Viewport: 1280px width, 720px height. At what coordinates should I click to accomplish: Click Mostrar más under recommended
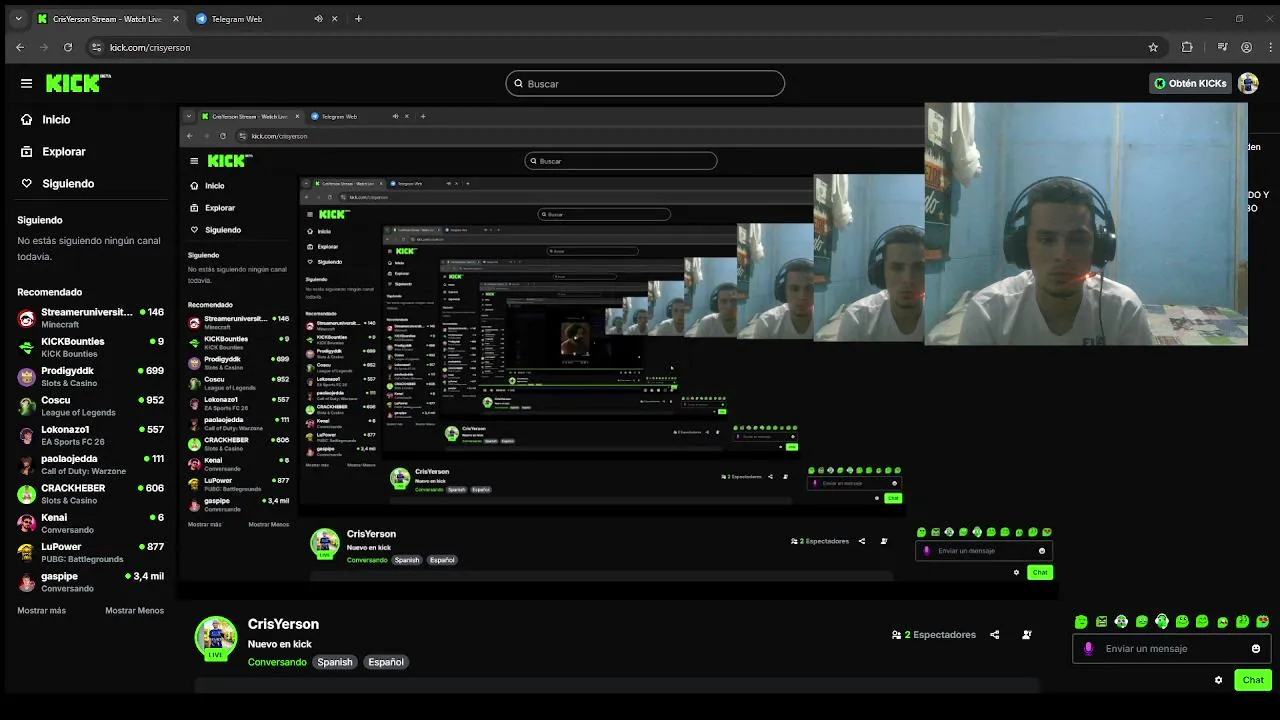coord(41,610)
